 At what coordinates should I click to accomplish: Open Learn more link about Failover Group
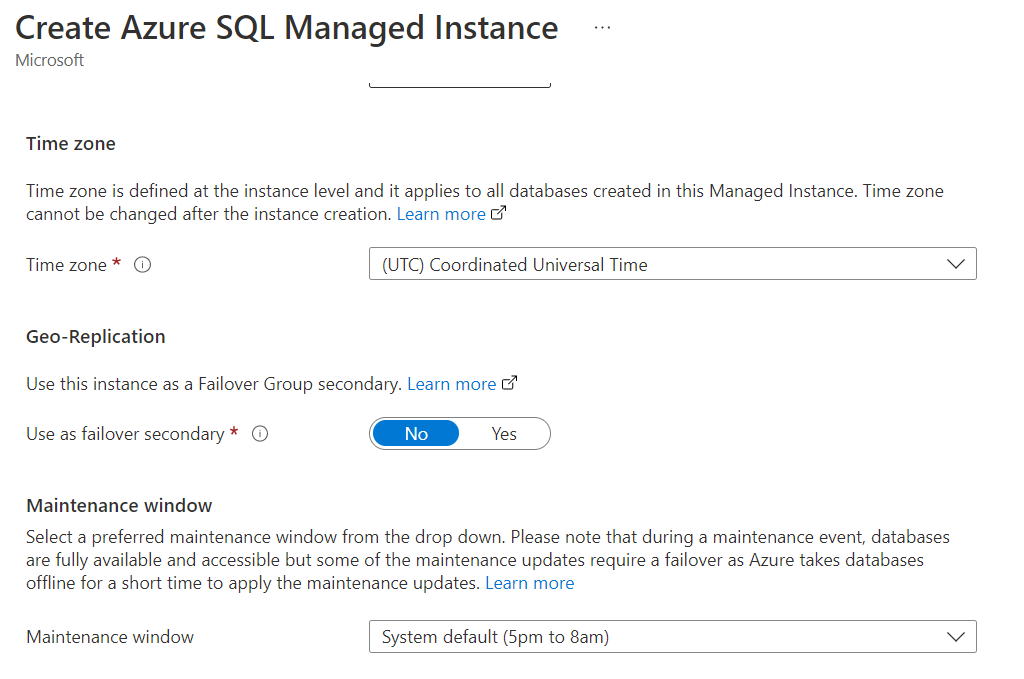[451, 384]
